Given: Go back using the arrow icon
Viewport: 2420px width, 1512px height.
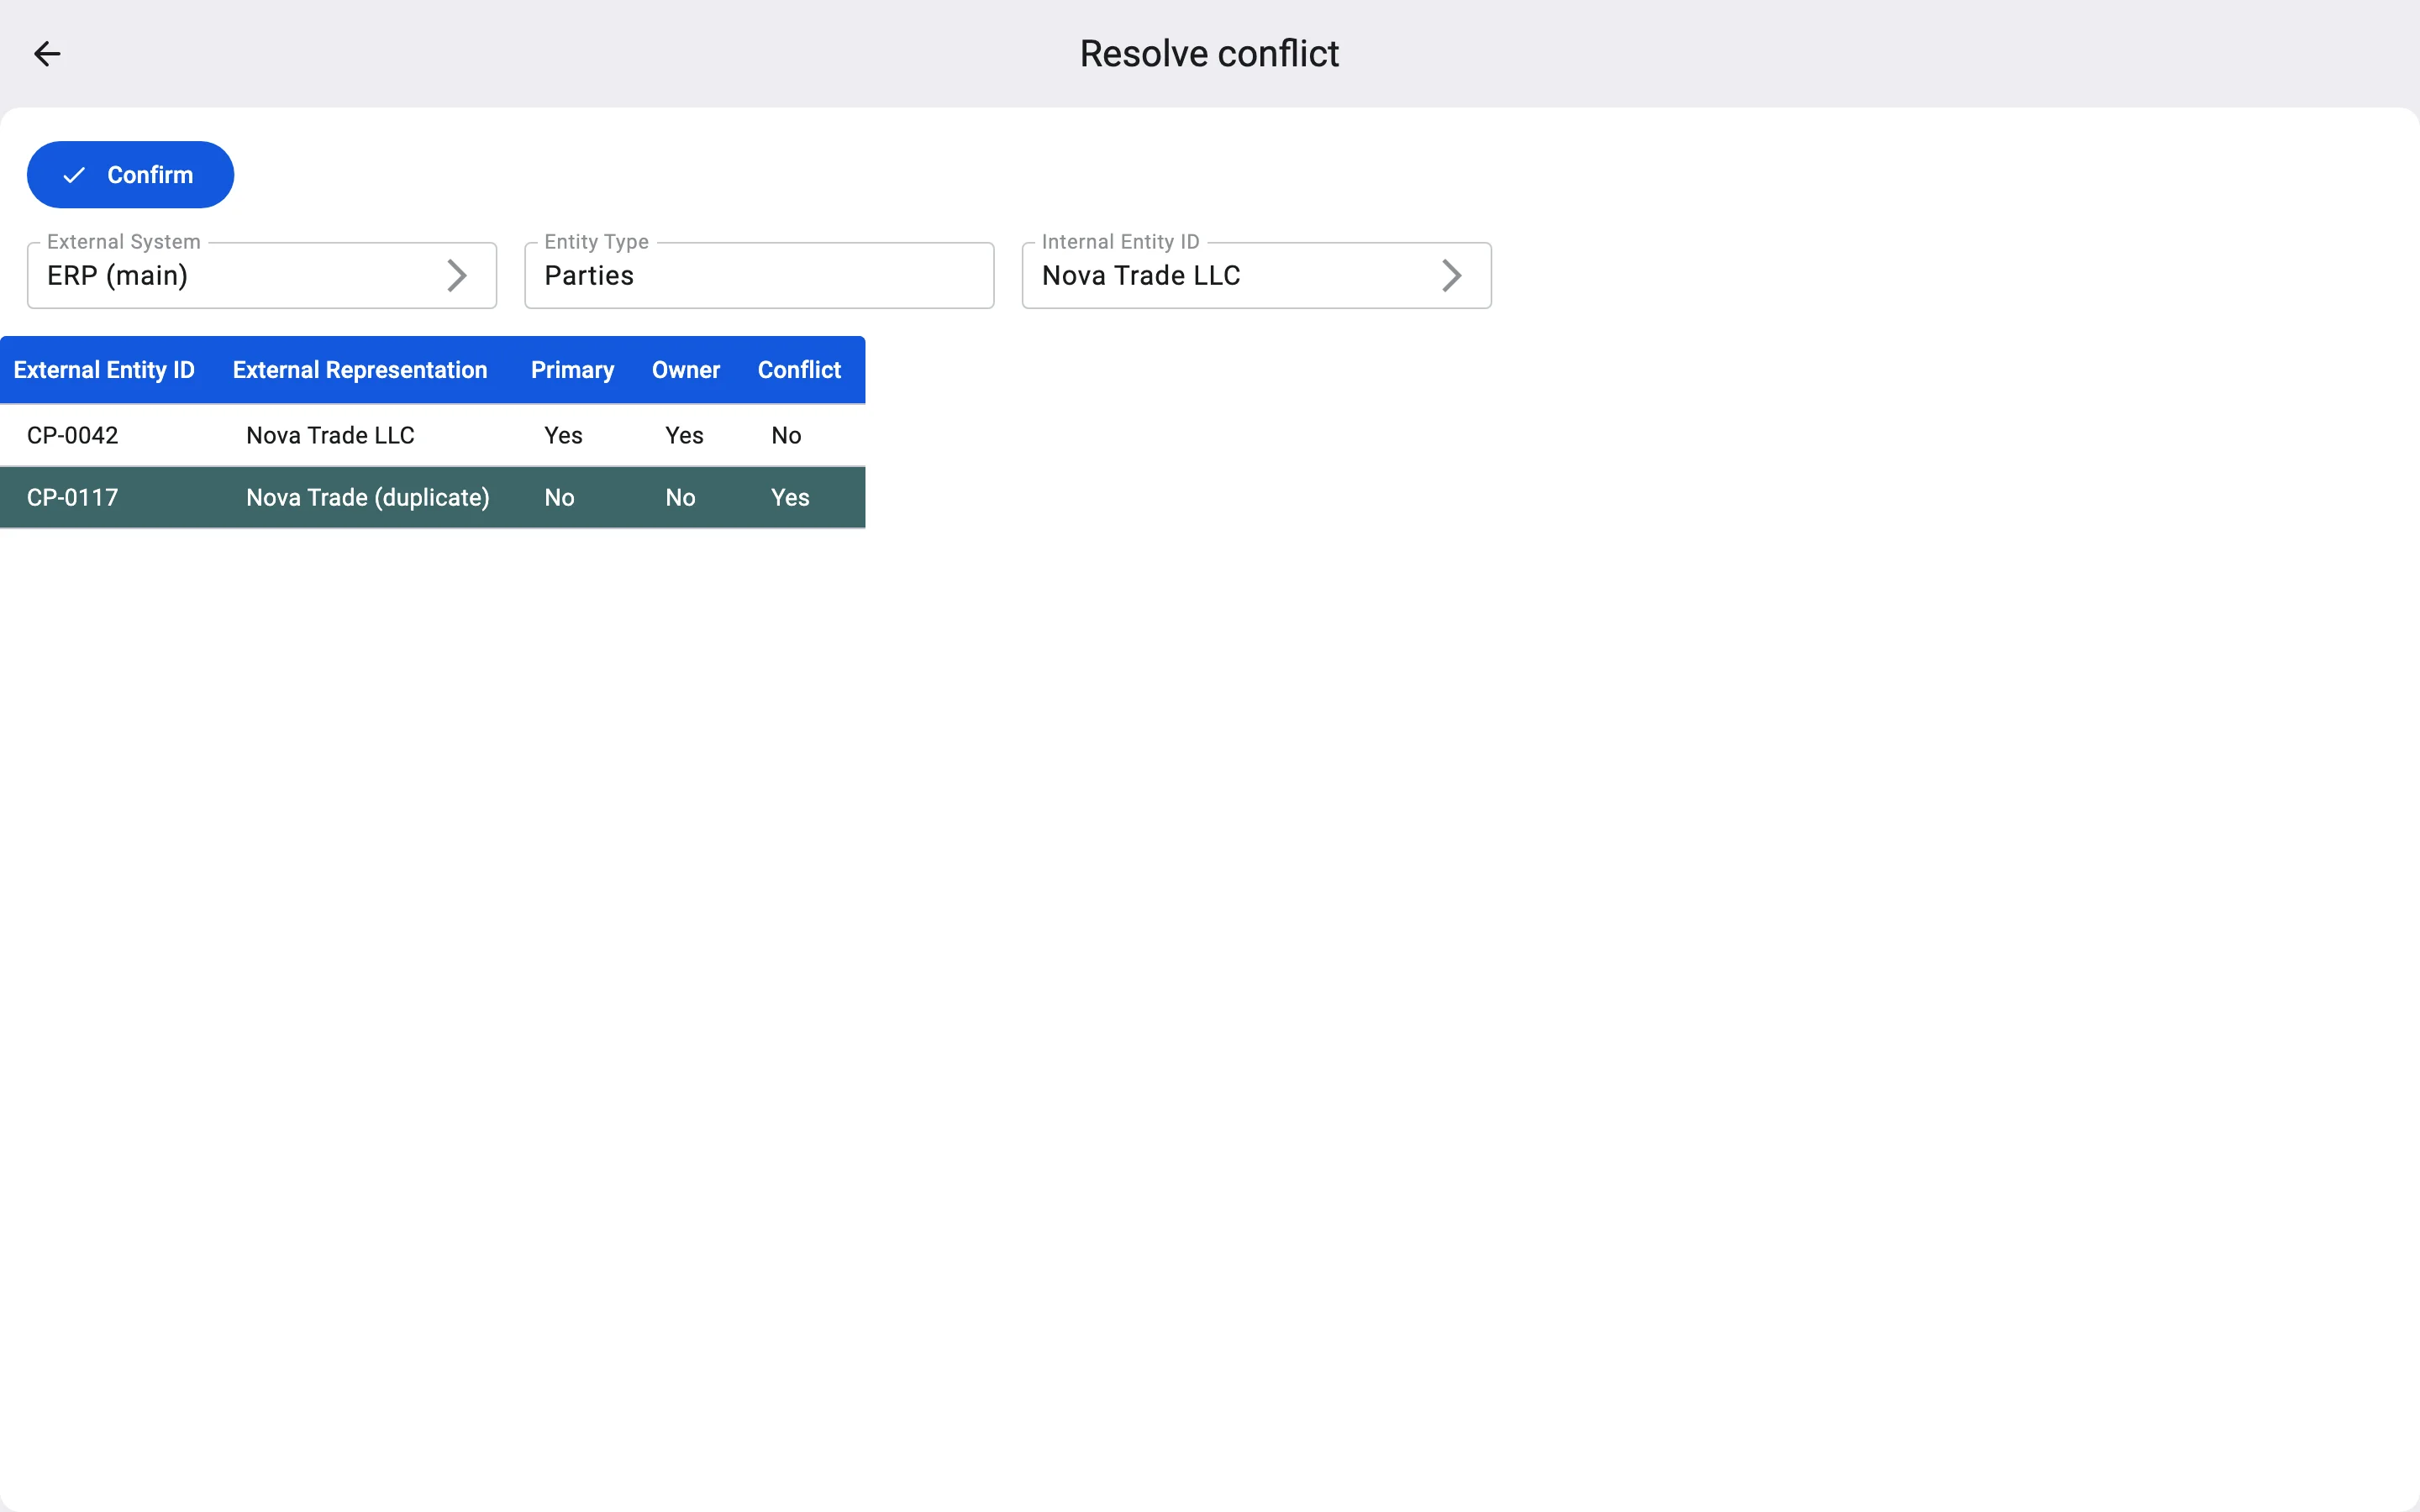Looking at the screenshot, I should pyautogui.click(x=47, y=54).
